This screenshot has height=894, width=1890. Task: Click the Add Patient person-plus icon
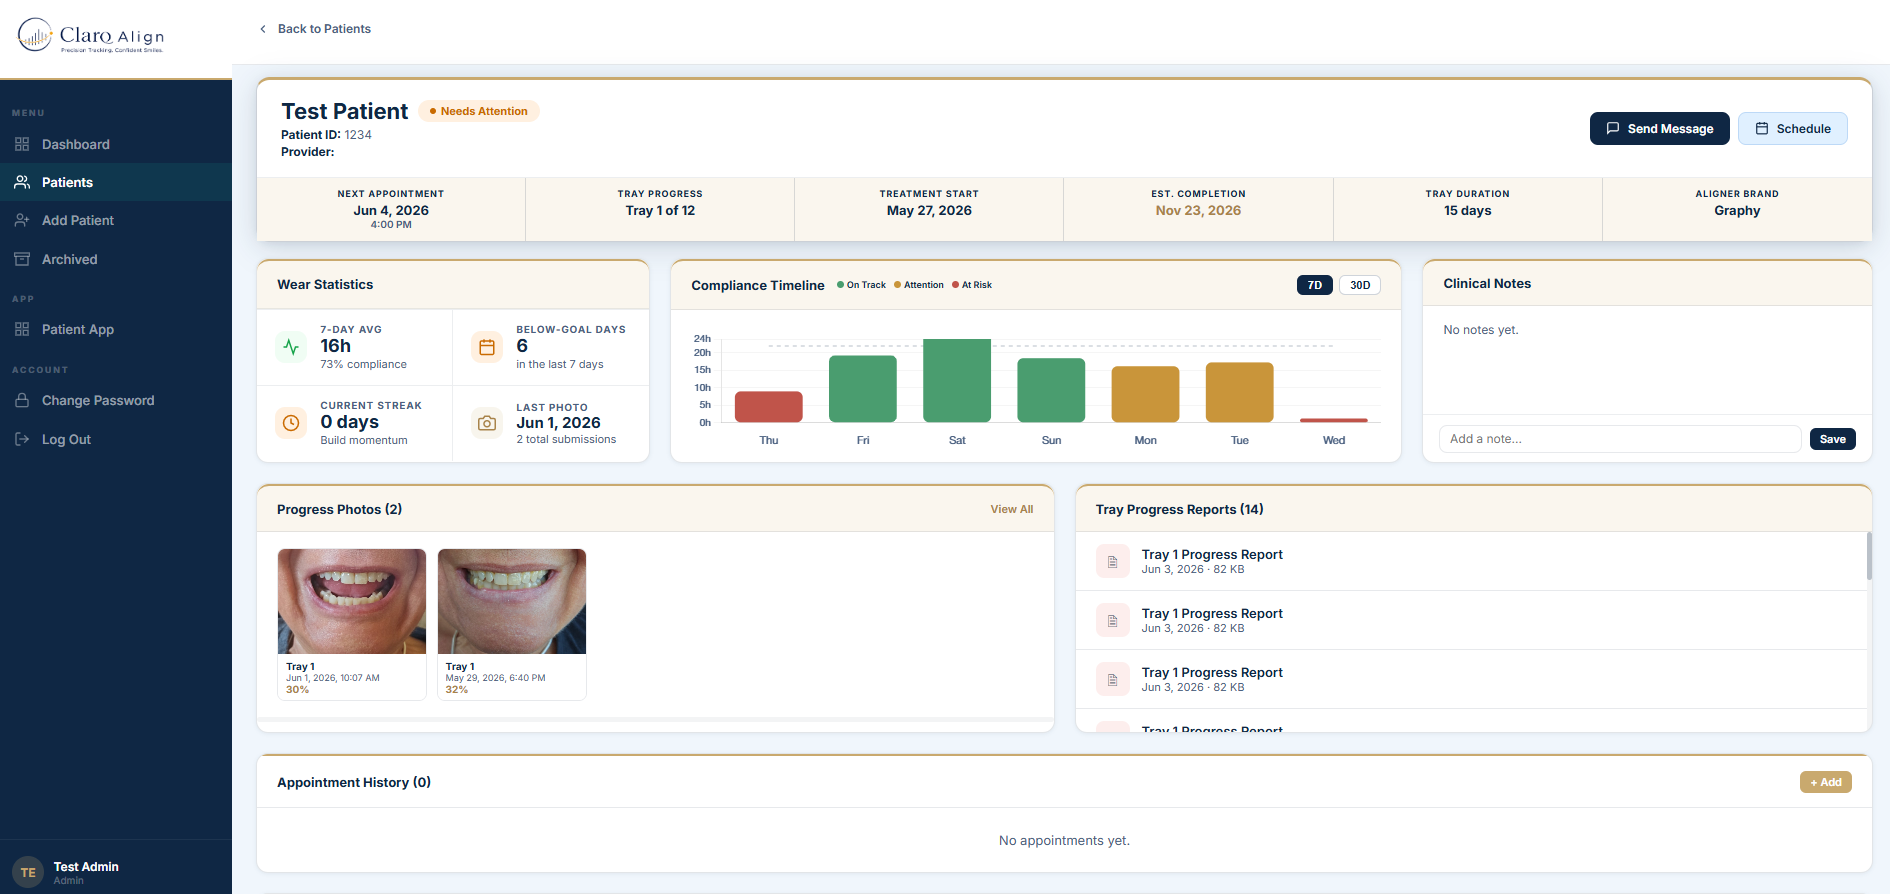22,220
